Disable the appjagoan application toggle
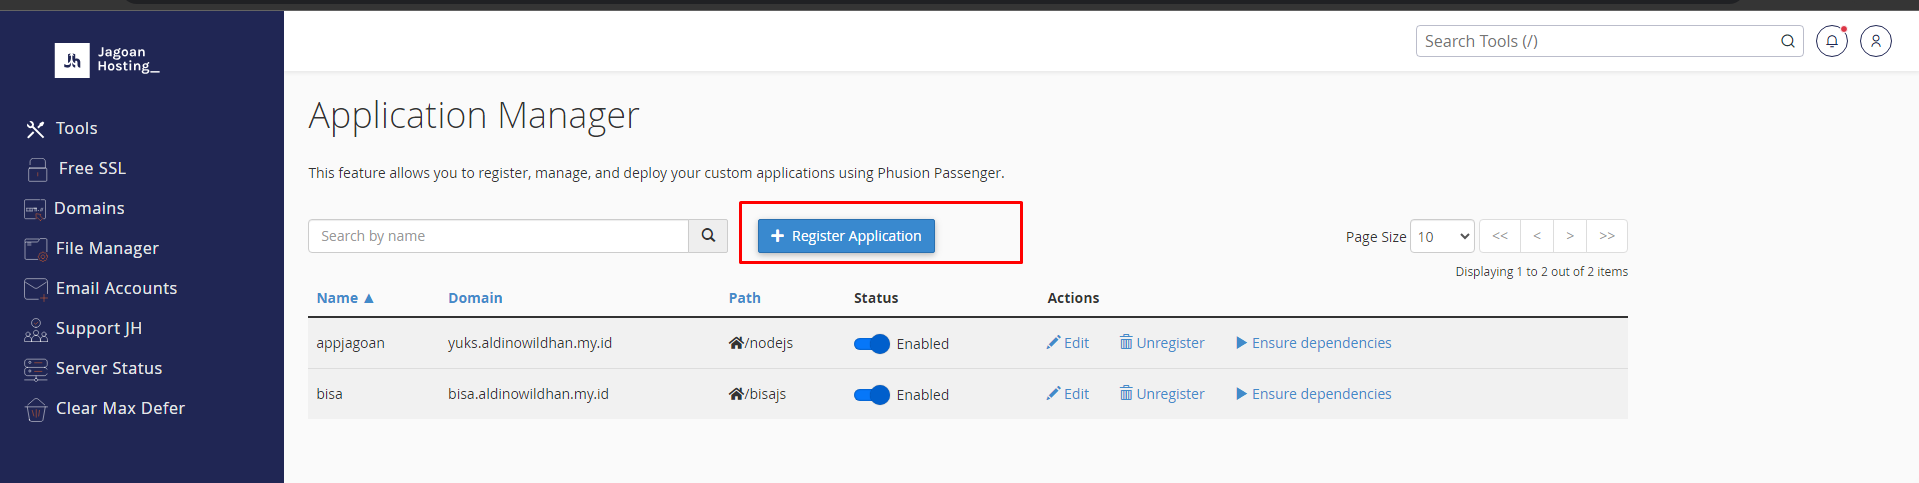Image resolution: width=1919 pixels, height=483 pixels. [x=871, y=344]
